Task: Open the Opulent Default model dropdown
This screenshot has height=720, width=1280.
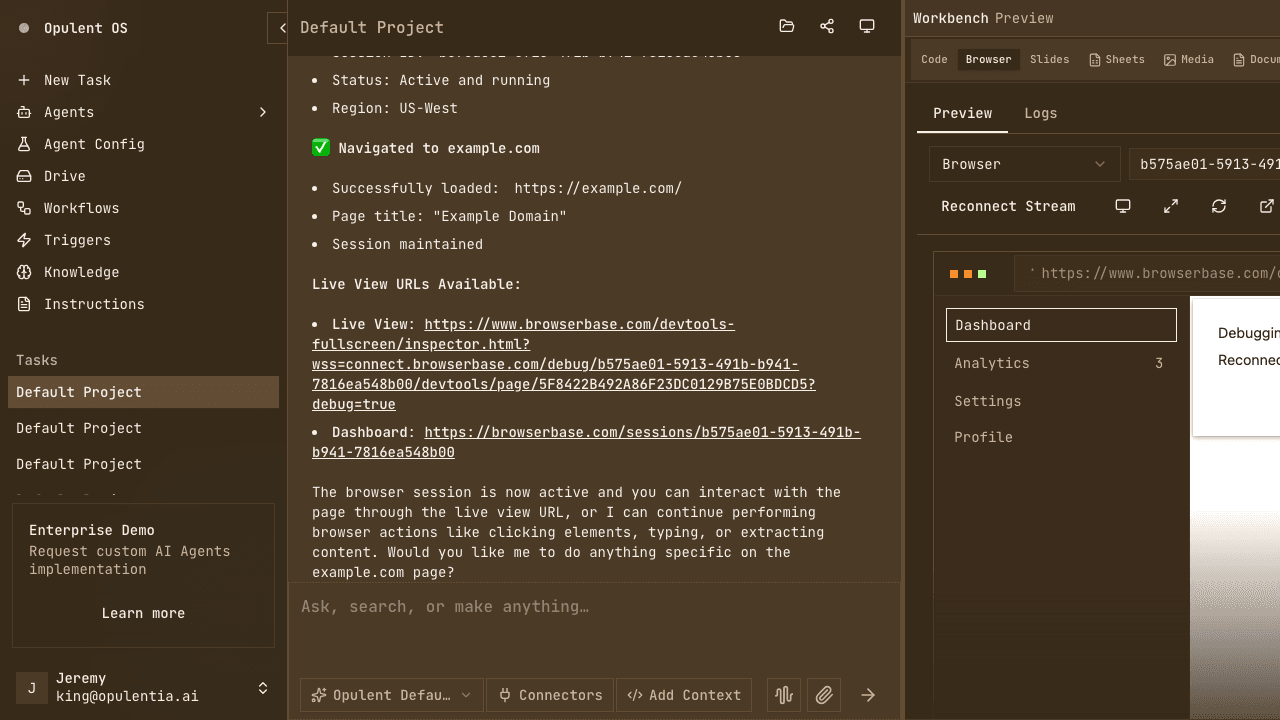Action: 390,694
